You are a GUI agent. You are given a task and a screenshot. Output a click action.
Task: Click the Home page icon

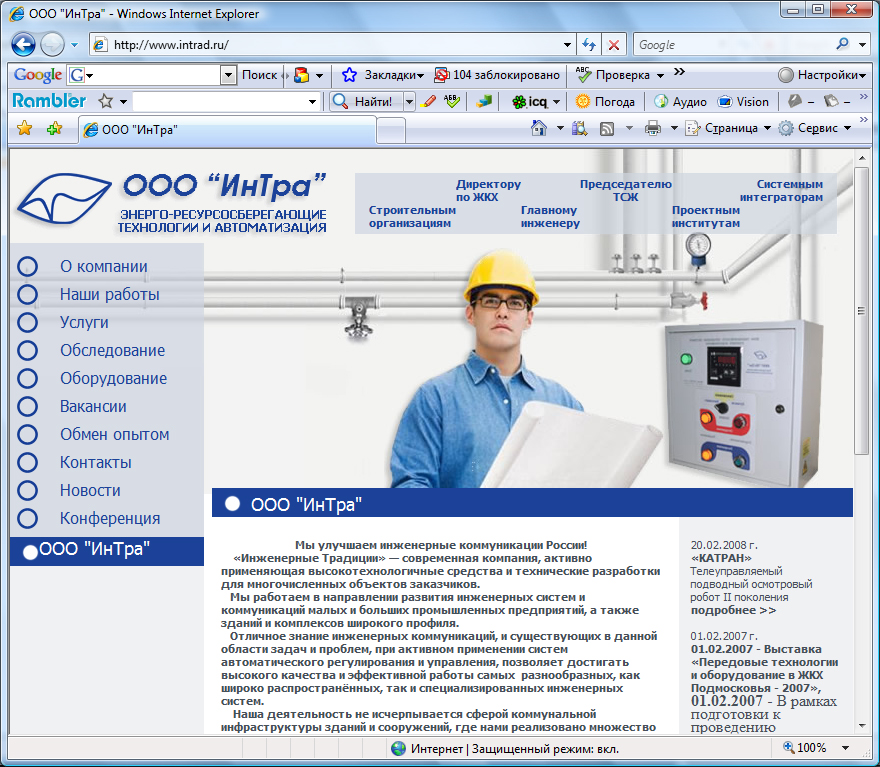(539, 128)
